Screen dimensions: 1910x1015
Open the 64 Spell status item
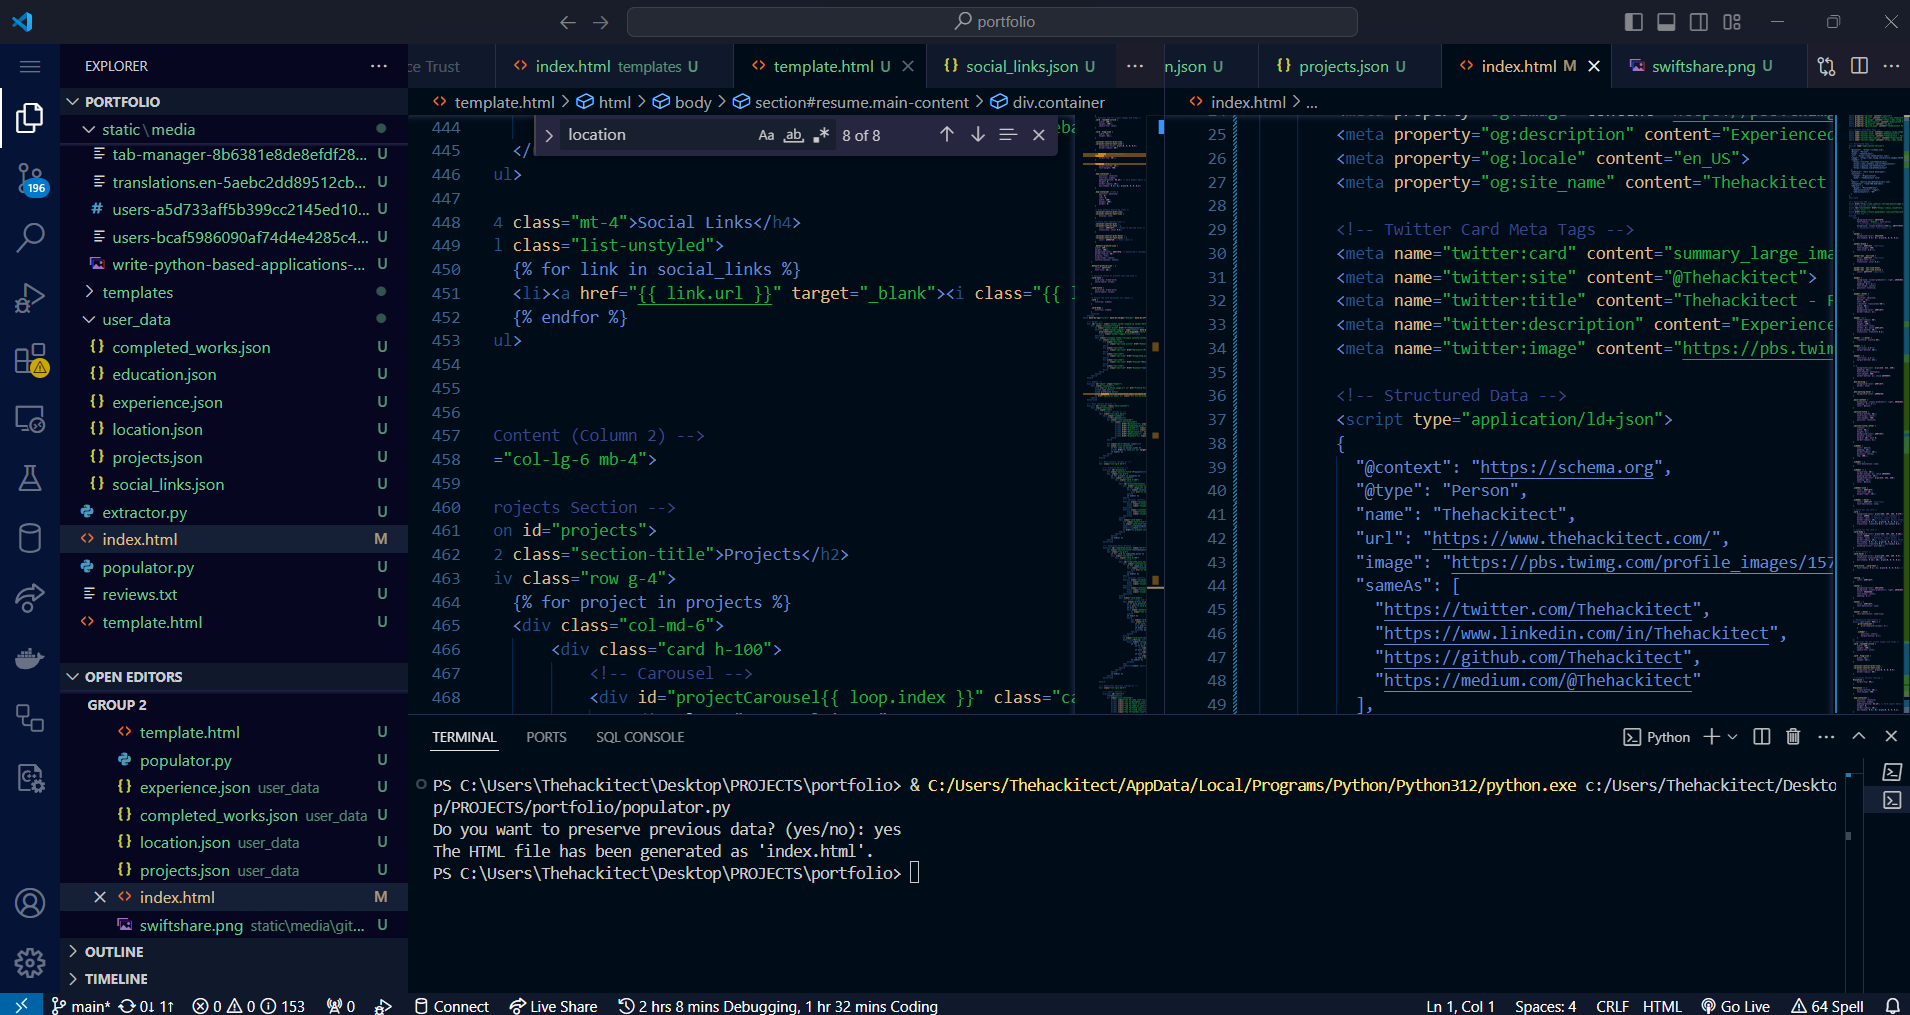pyautogui.click(x=1827, y=1005)
